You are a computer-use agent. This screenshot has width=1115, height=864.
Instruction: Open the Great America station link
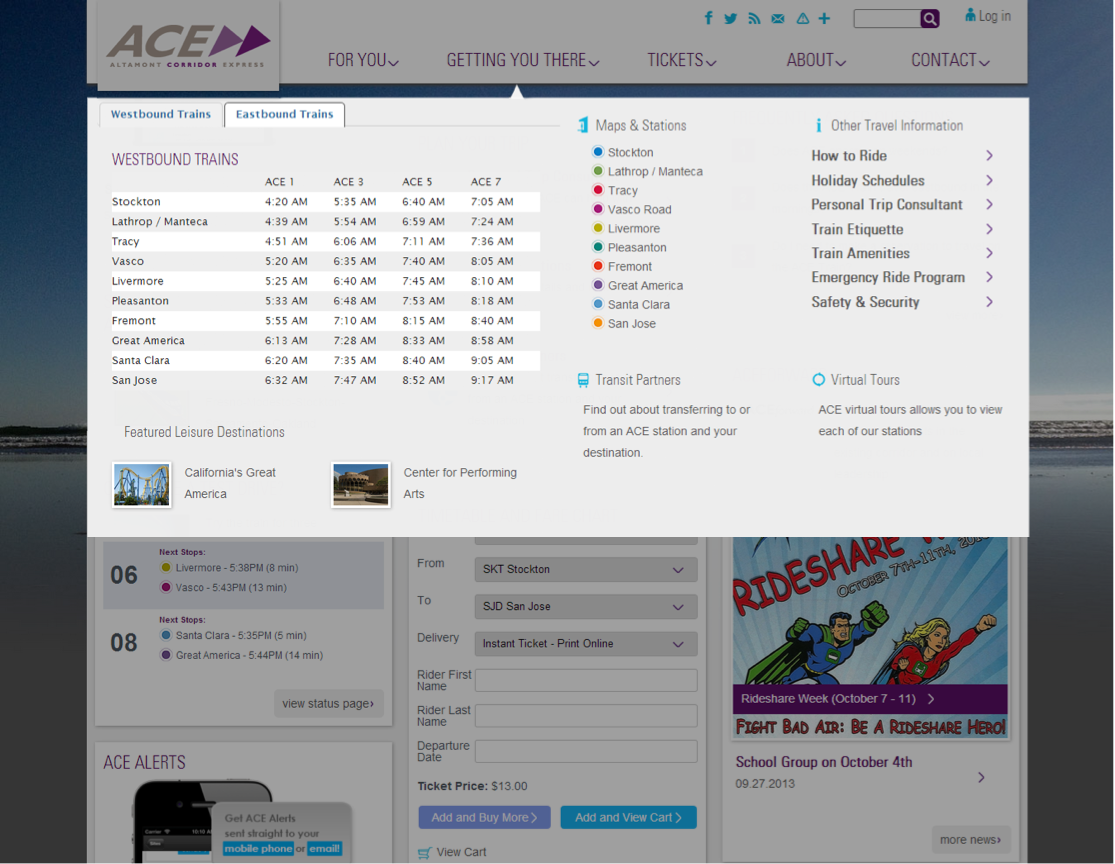[x=645, y=285]
